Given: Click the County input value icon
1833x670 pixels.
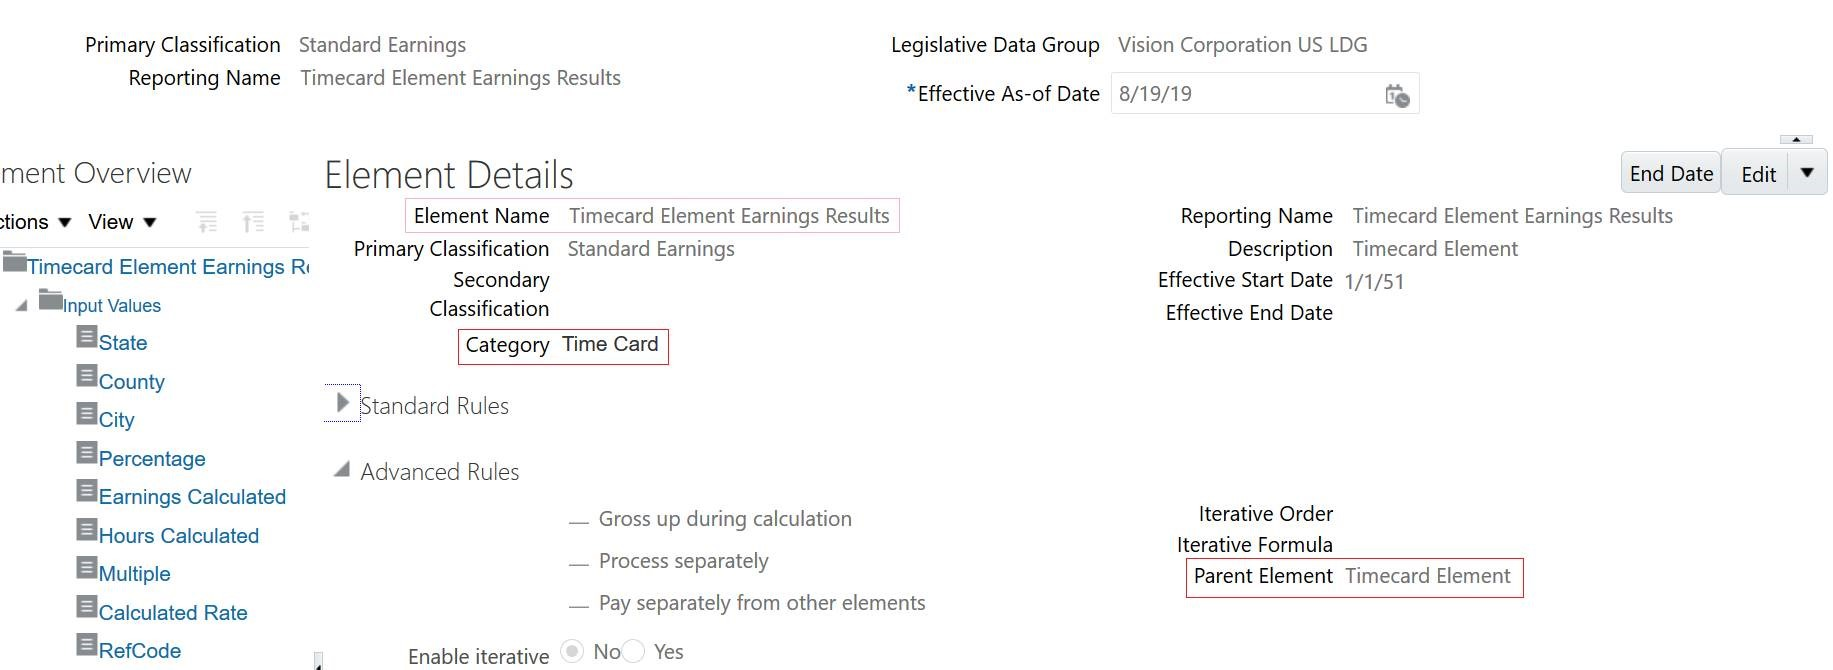Looking at the screenshot, I should (x=87, y=377).
